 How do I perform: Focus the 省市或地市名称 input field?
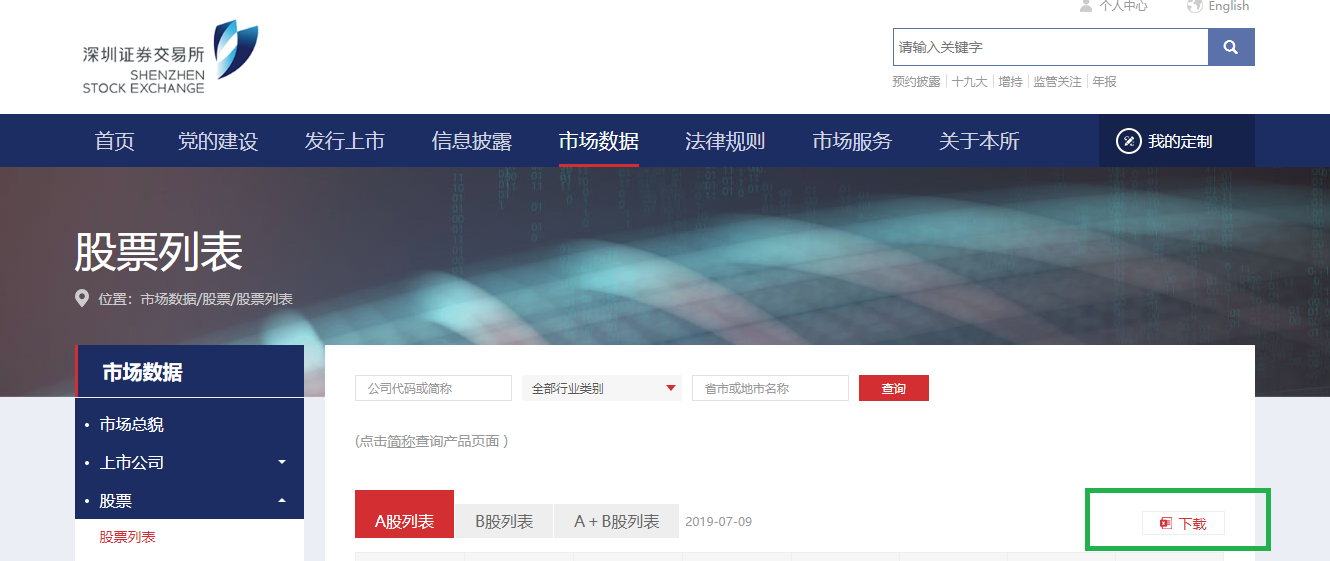point(770,388)
